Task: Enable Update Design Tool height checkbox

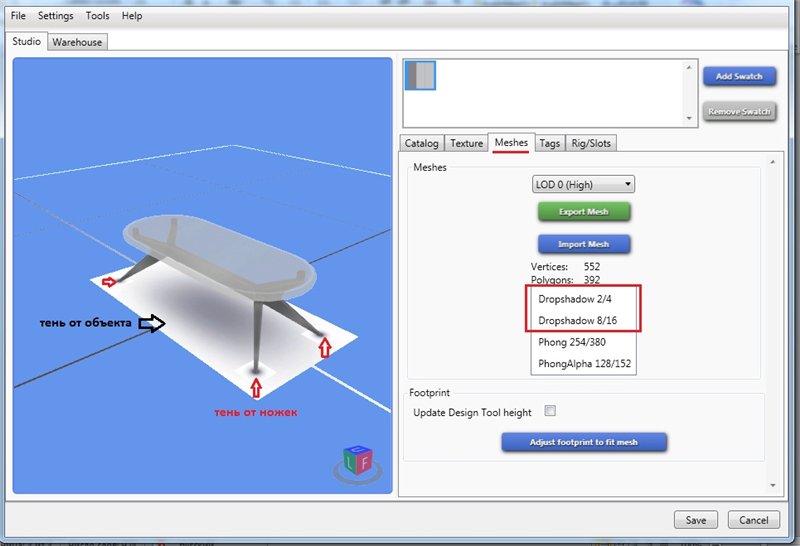Action: click(549, 411)
